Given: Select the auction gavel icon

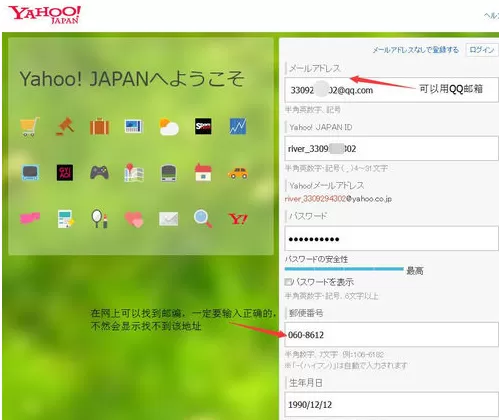Looking at the screenshot, I should click(65, 126).
